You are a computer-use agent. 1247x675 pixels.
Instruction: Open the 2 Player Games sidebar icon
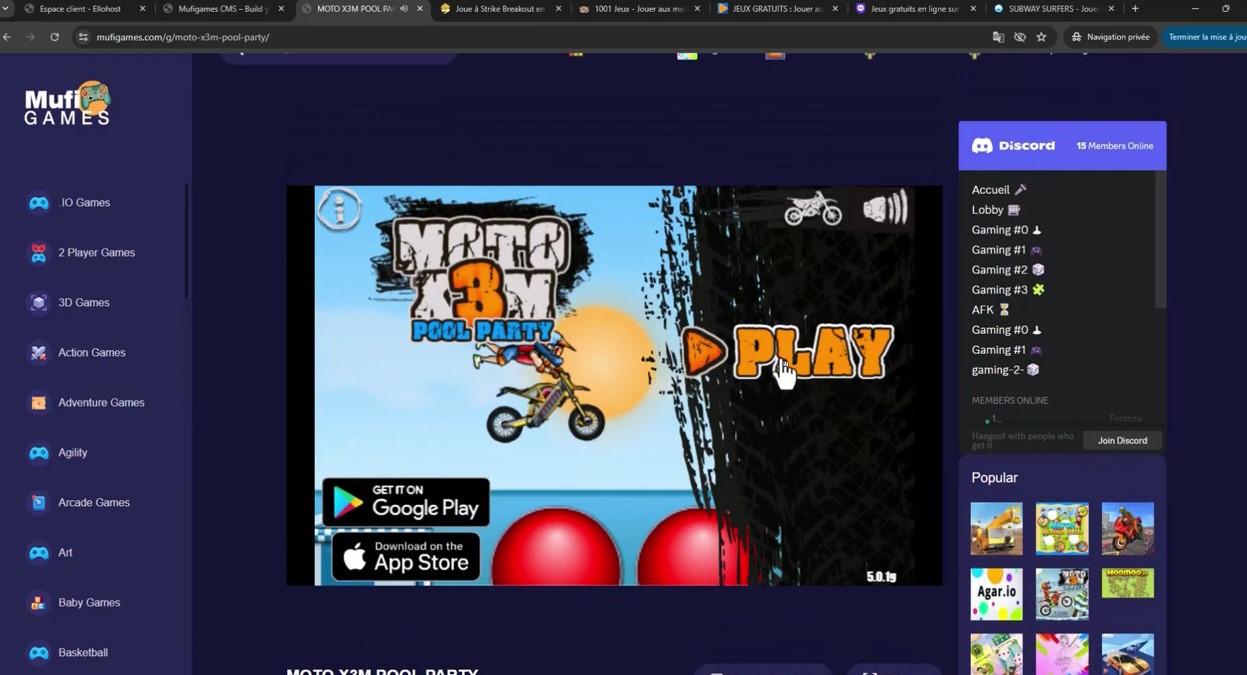[x=38, y=252]
